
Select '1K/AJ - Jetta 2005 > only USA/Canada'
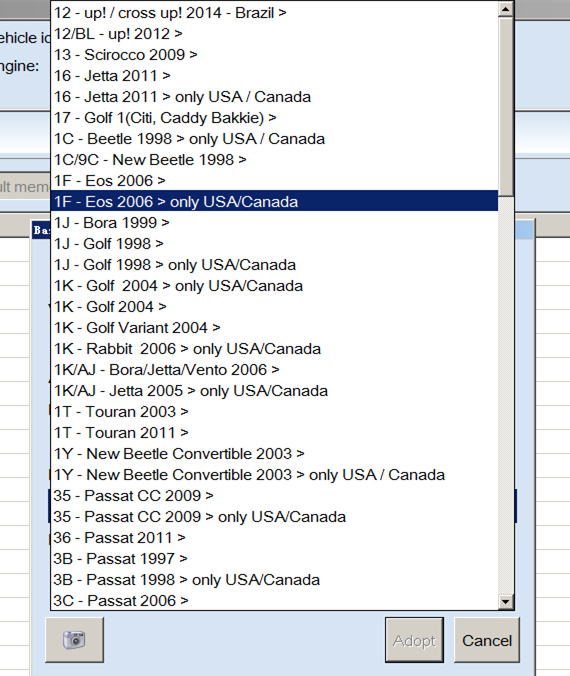(274, 391)
